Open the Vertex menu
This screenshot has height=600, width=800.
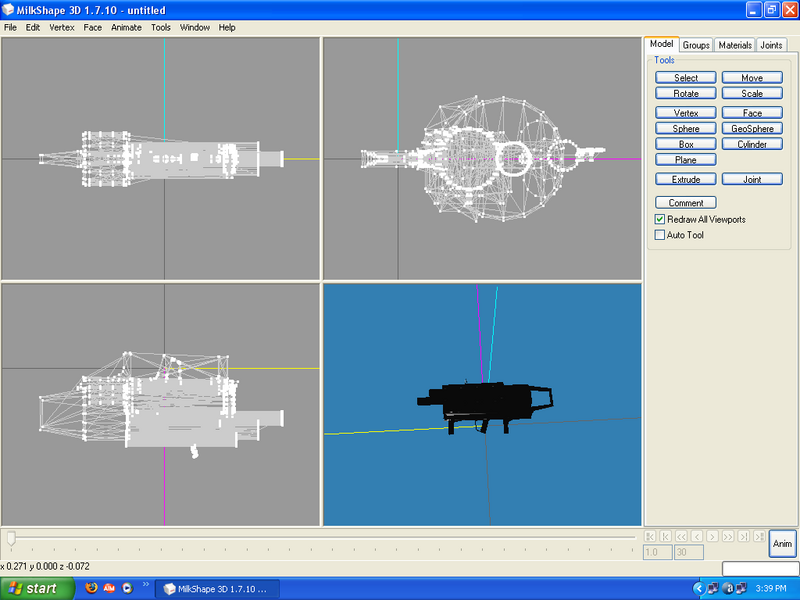point(62,28)
